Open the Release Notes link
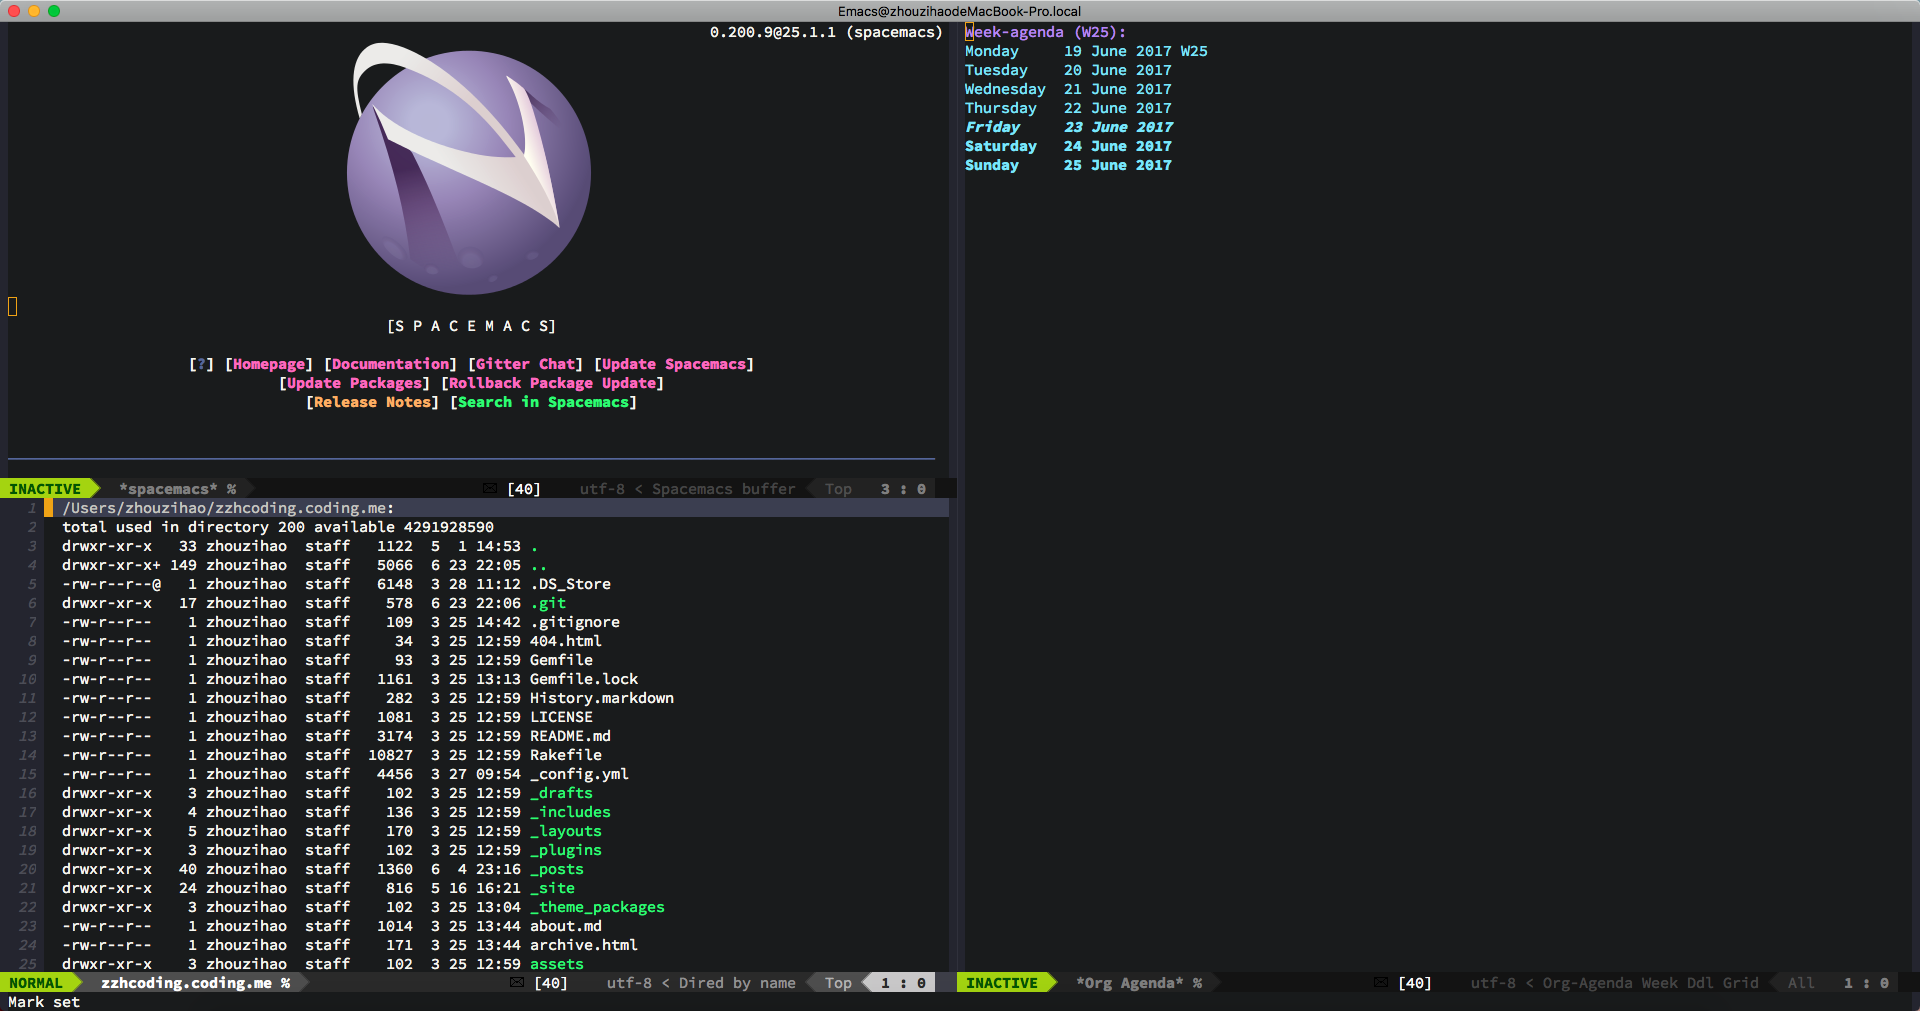The width and height of the screenshot is (1920, 1011). 372,402
